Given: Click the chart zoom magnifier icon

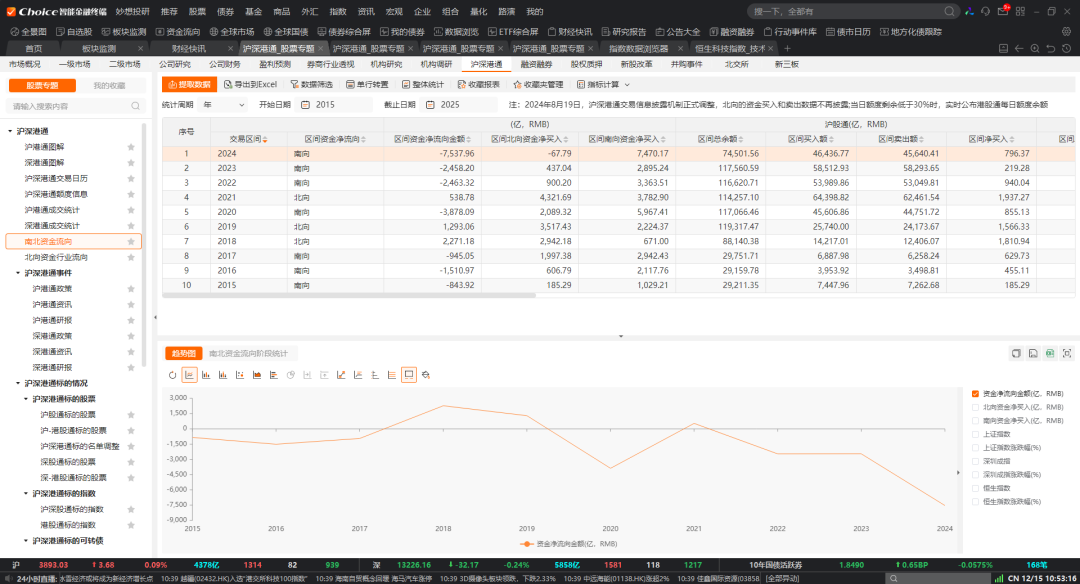Looking at the screenshot, I should [x=426, y=375].
